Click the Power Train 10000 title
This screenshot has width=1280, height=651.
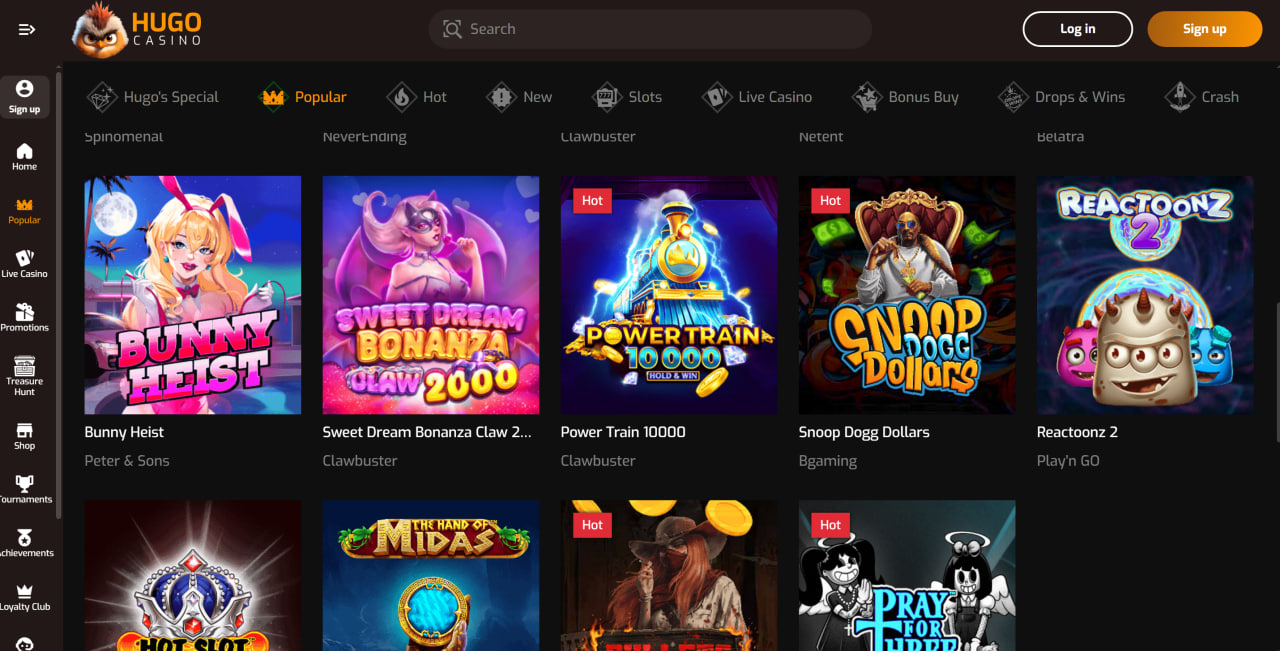tap(623, 432)
